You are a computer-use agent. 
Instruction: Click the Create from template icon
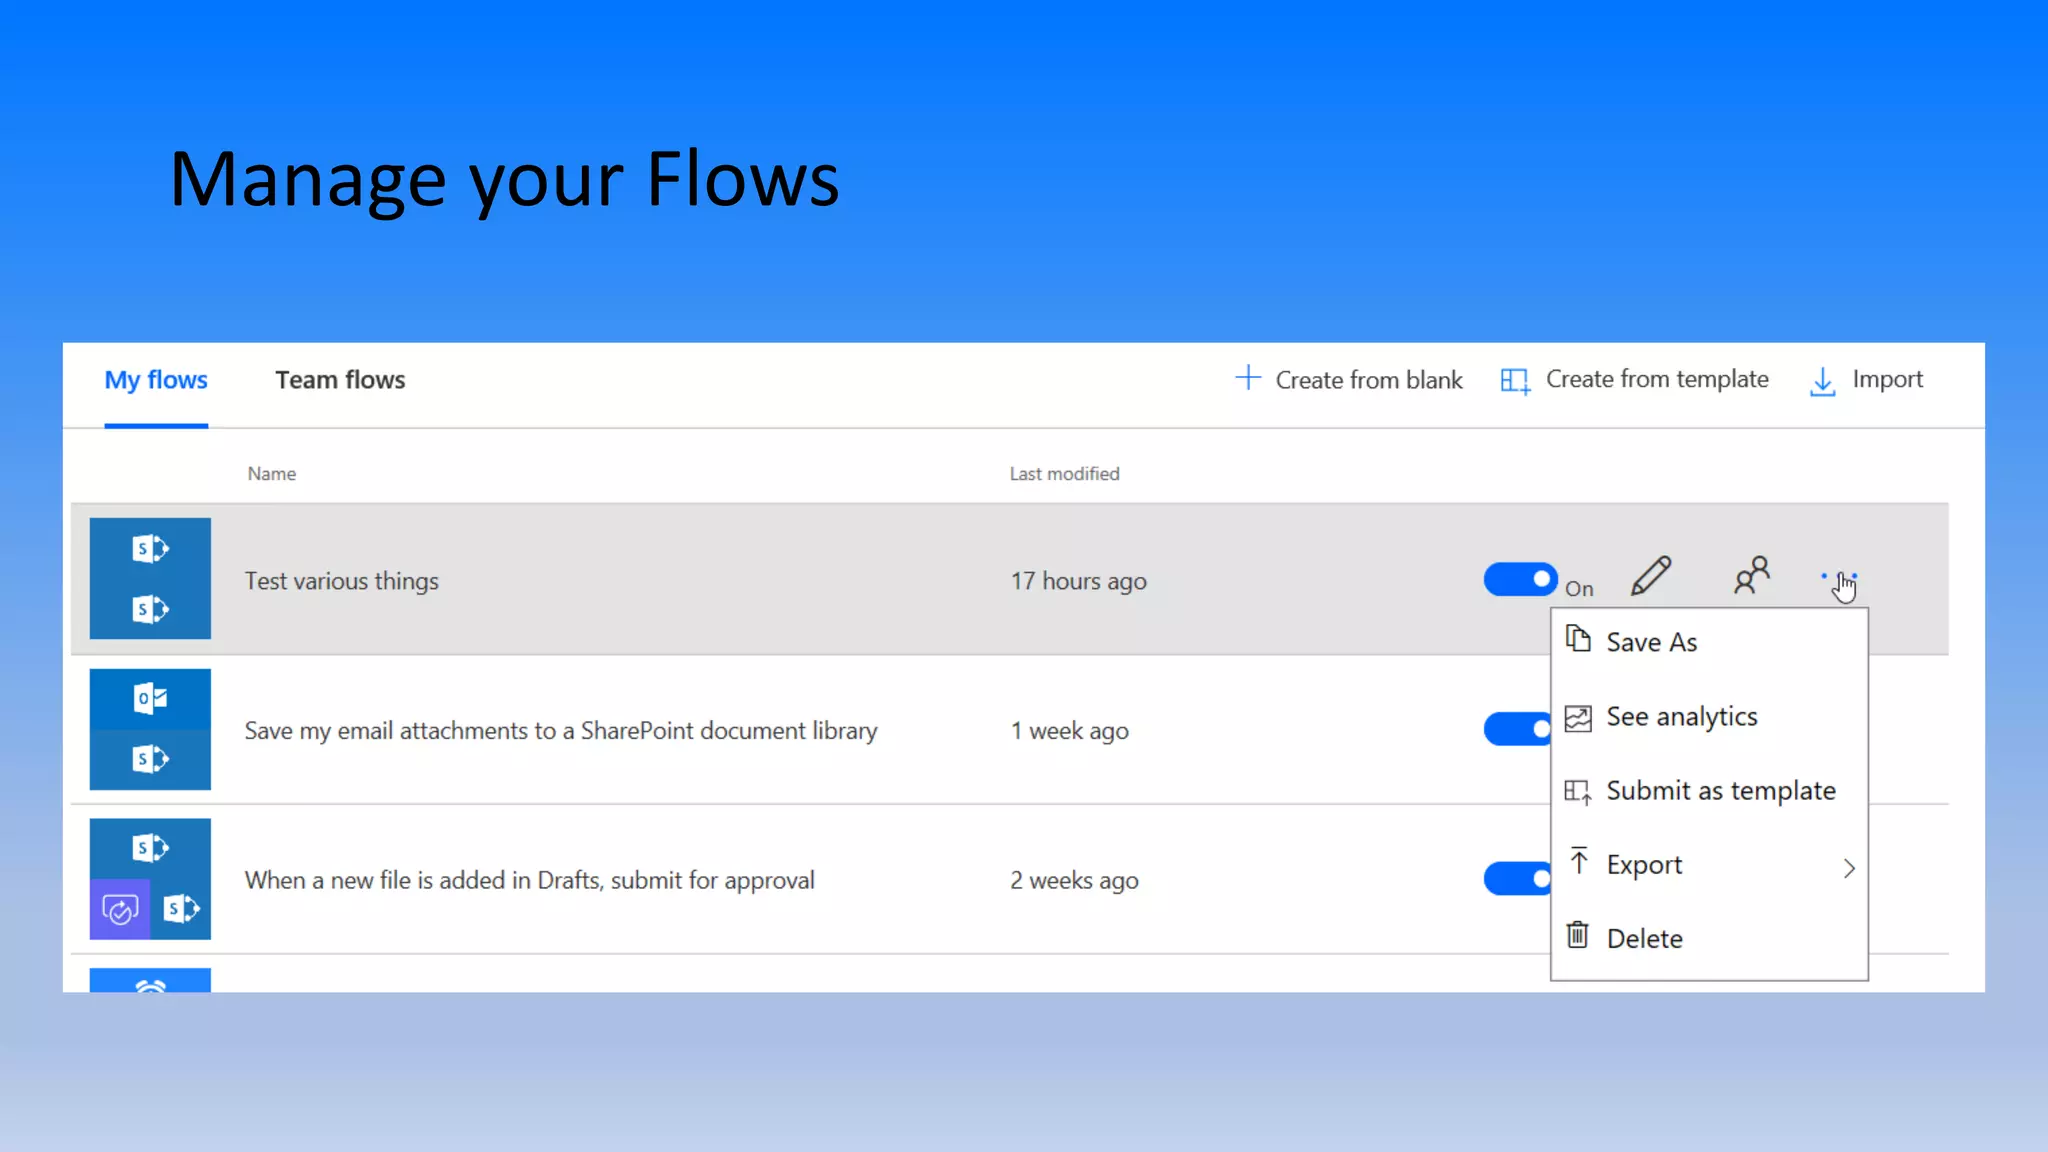click(1515, 381)
